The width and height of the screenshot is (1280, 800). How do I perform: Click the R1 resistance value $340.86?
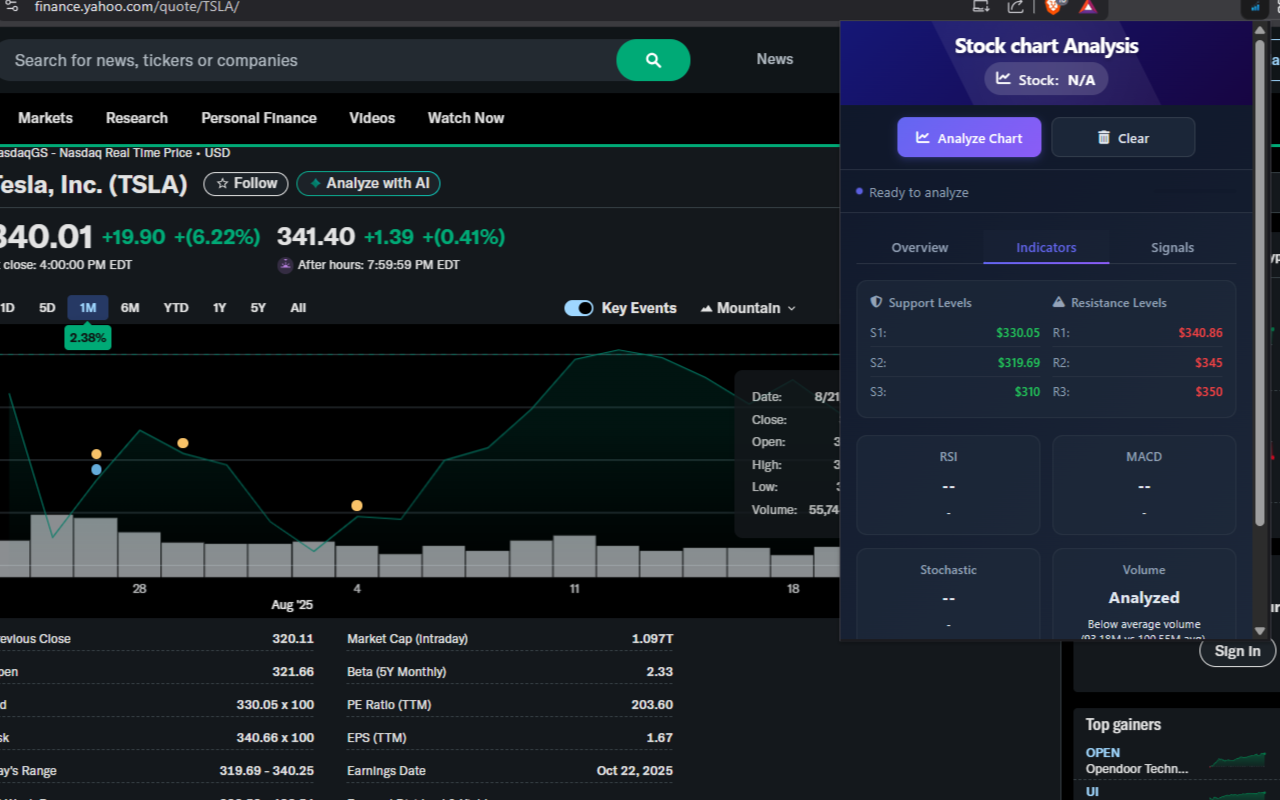point(1200,333)
